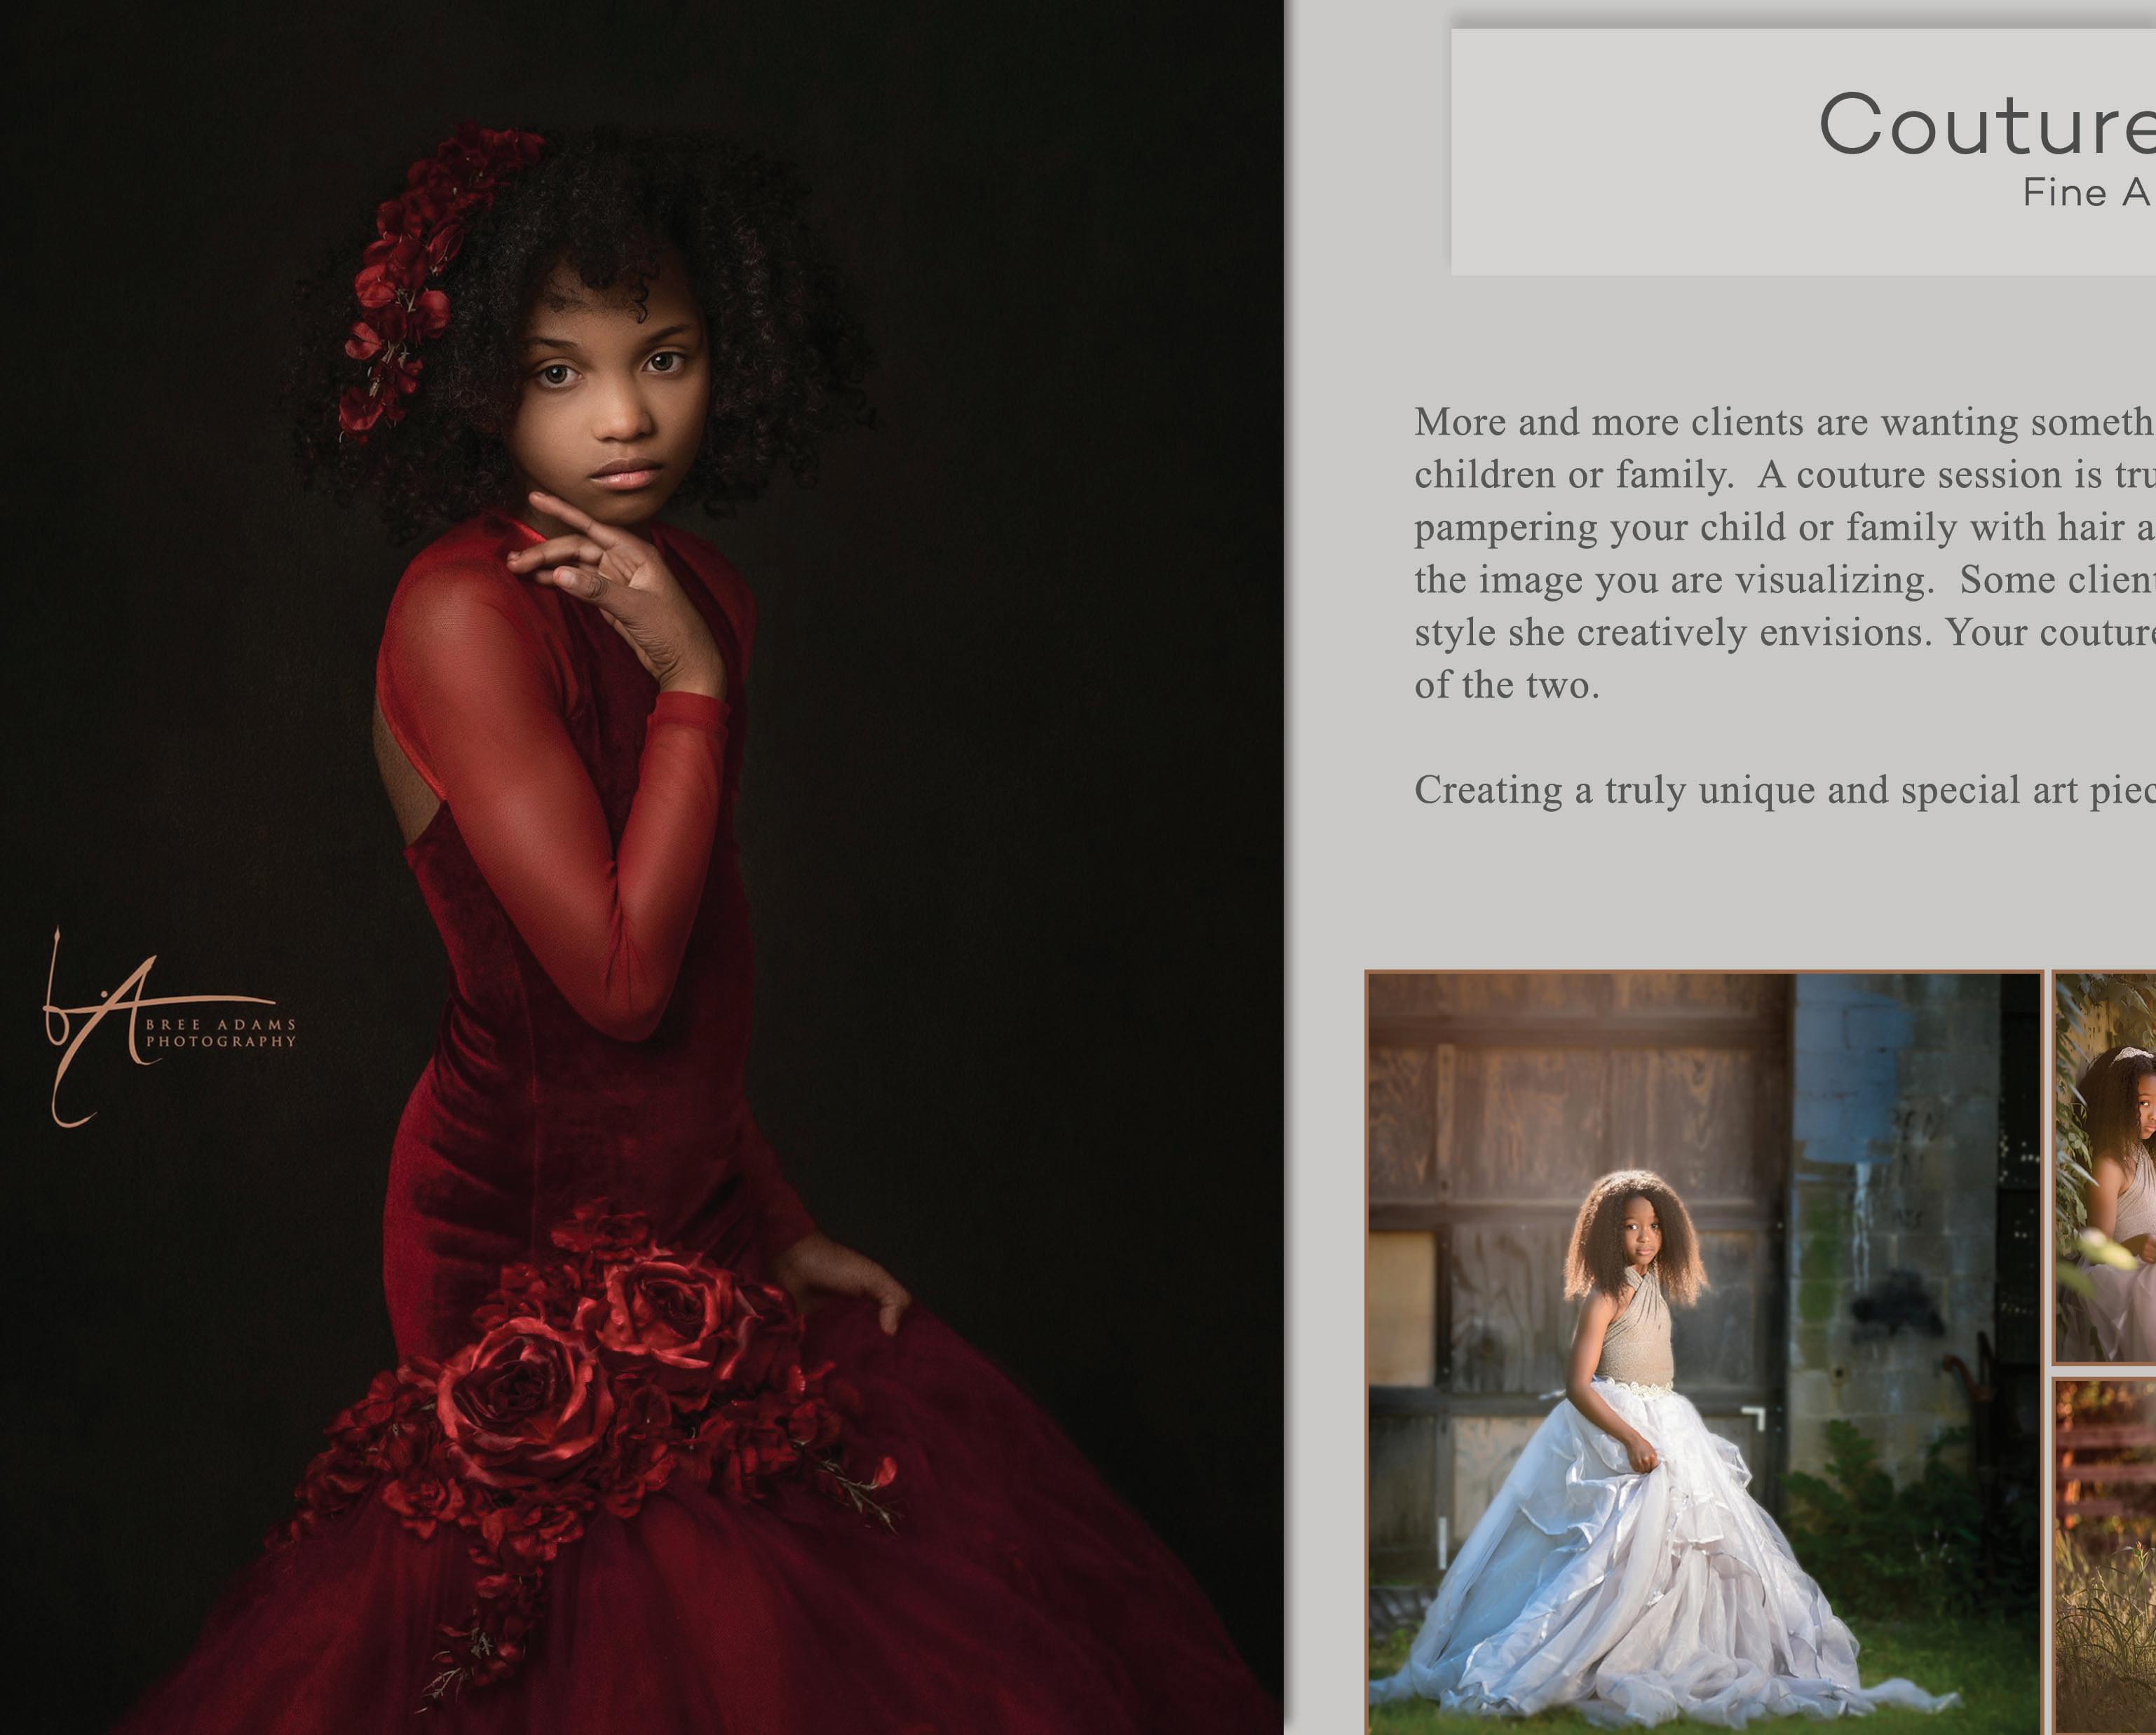Click the text 'of the two.'

[x=1506, y=685]
